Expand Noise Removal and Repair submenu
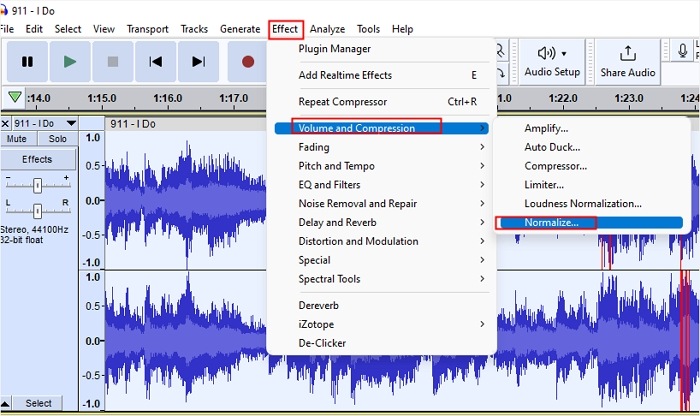Image resolution: width=700 pixels, height=416 pixels. click(382, 204)
